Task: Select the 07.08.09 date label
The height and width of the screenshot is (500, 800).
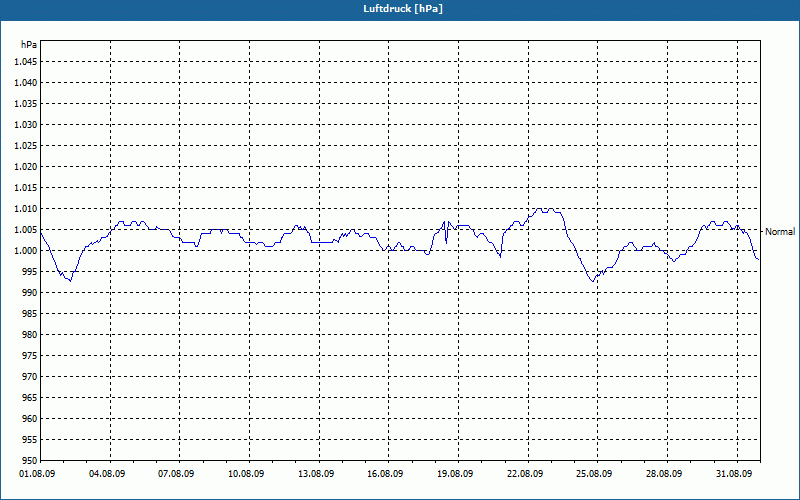Action: point(176,474)
